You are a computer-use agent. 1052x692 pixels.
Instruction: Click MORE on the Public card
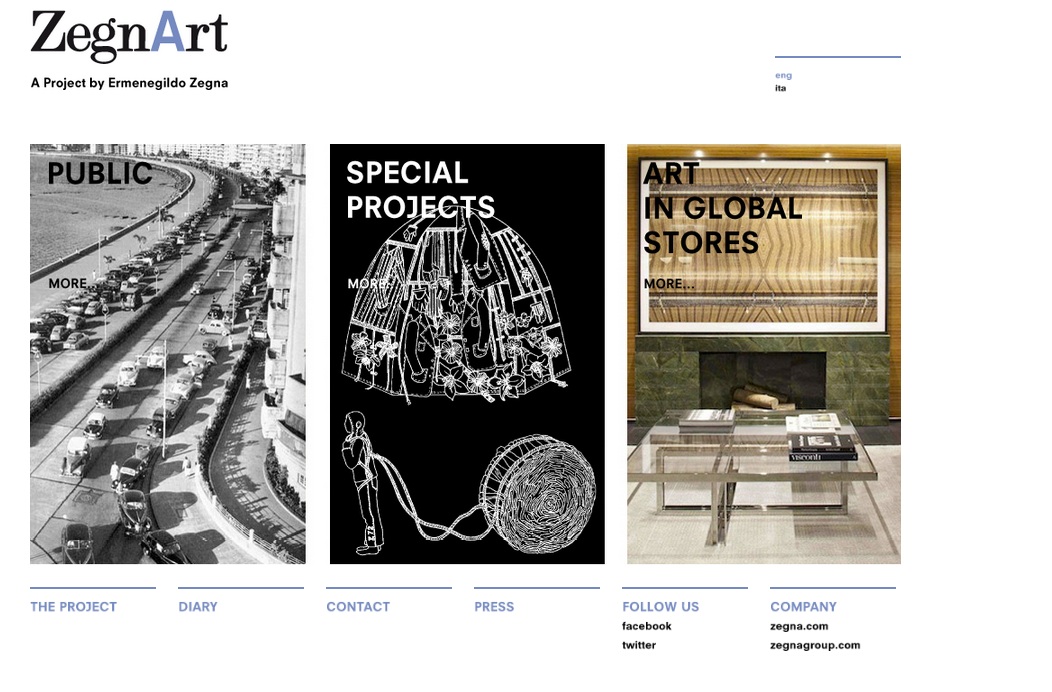[x=70, y=284]
